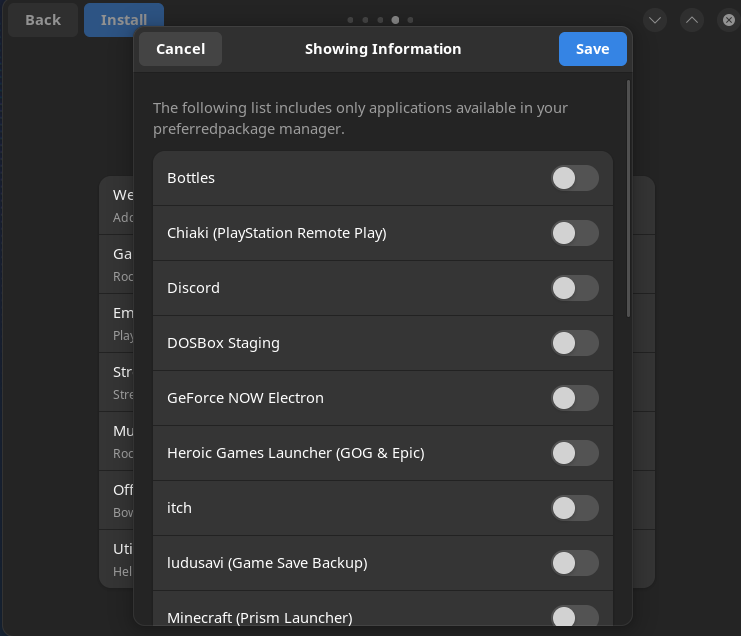The image size is (741, 636).
Task: Click the down-chevron window icon
Action: (655, 20)
